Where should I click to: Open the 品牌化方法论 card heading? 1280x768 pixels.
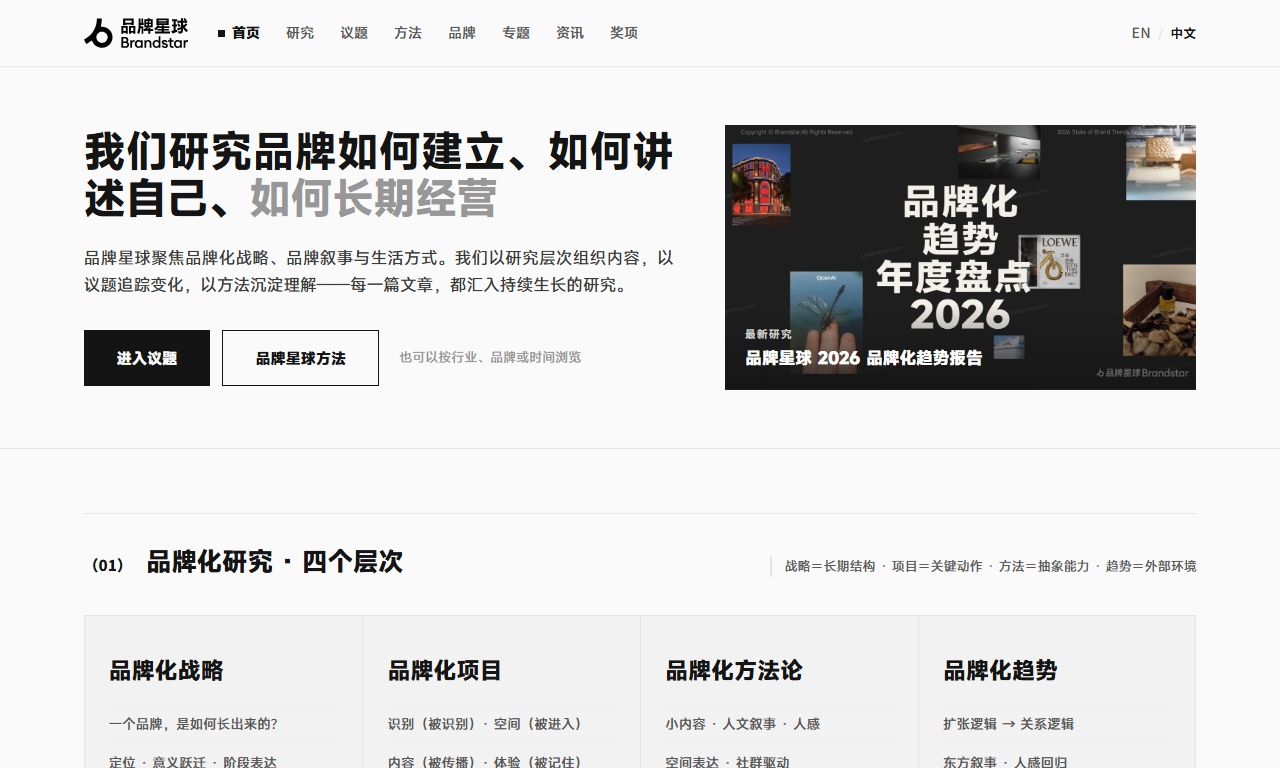point(734,670)
